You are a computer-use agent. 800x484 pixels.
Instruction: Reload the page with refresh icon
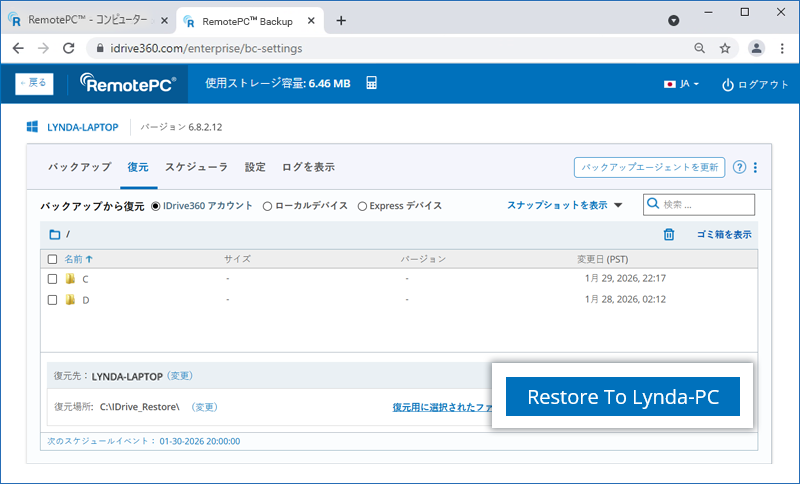(x=68, y=48)
